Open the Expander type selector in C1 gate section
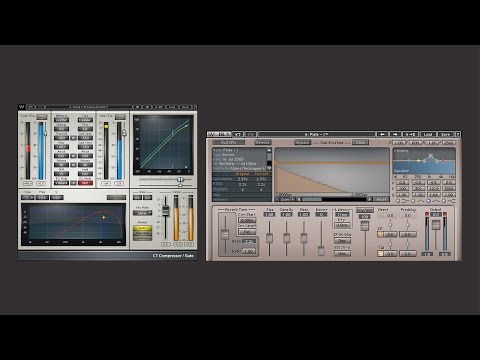 pos(85,120)
